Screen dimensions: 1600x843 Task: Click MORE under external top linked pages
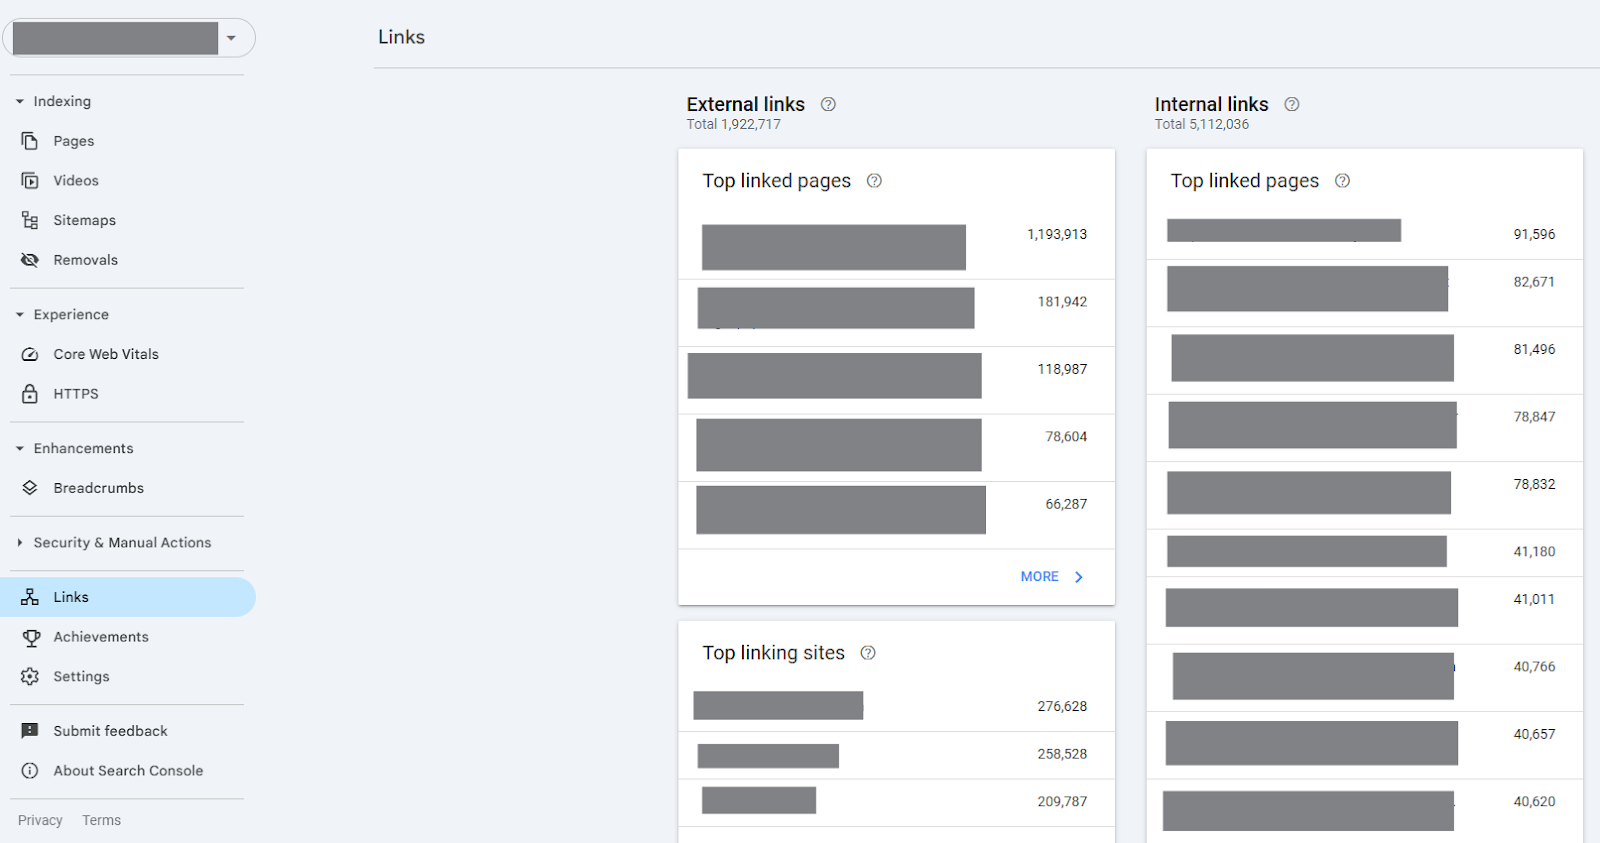pos(1051,577)
